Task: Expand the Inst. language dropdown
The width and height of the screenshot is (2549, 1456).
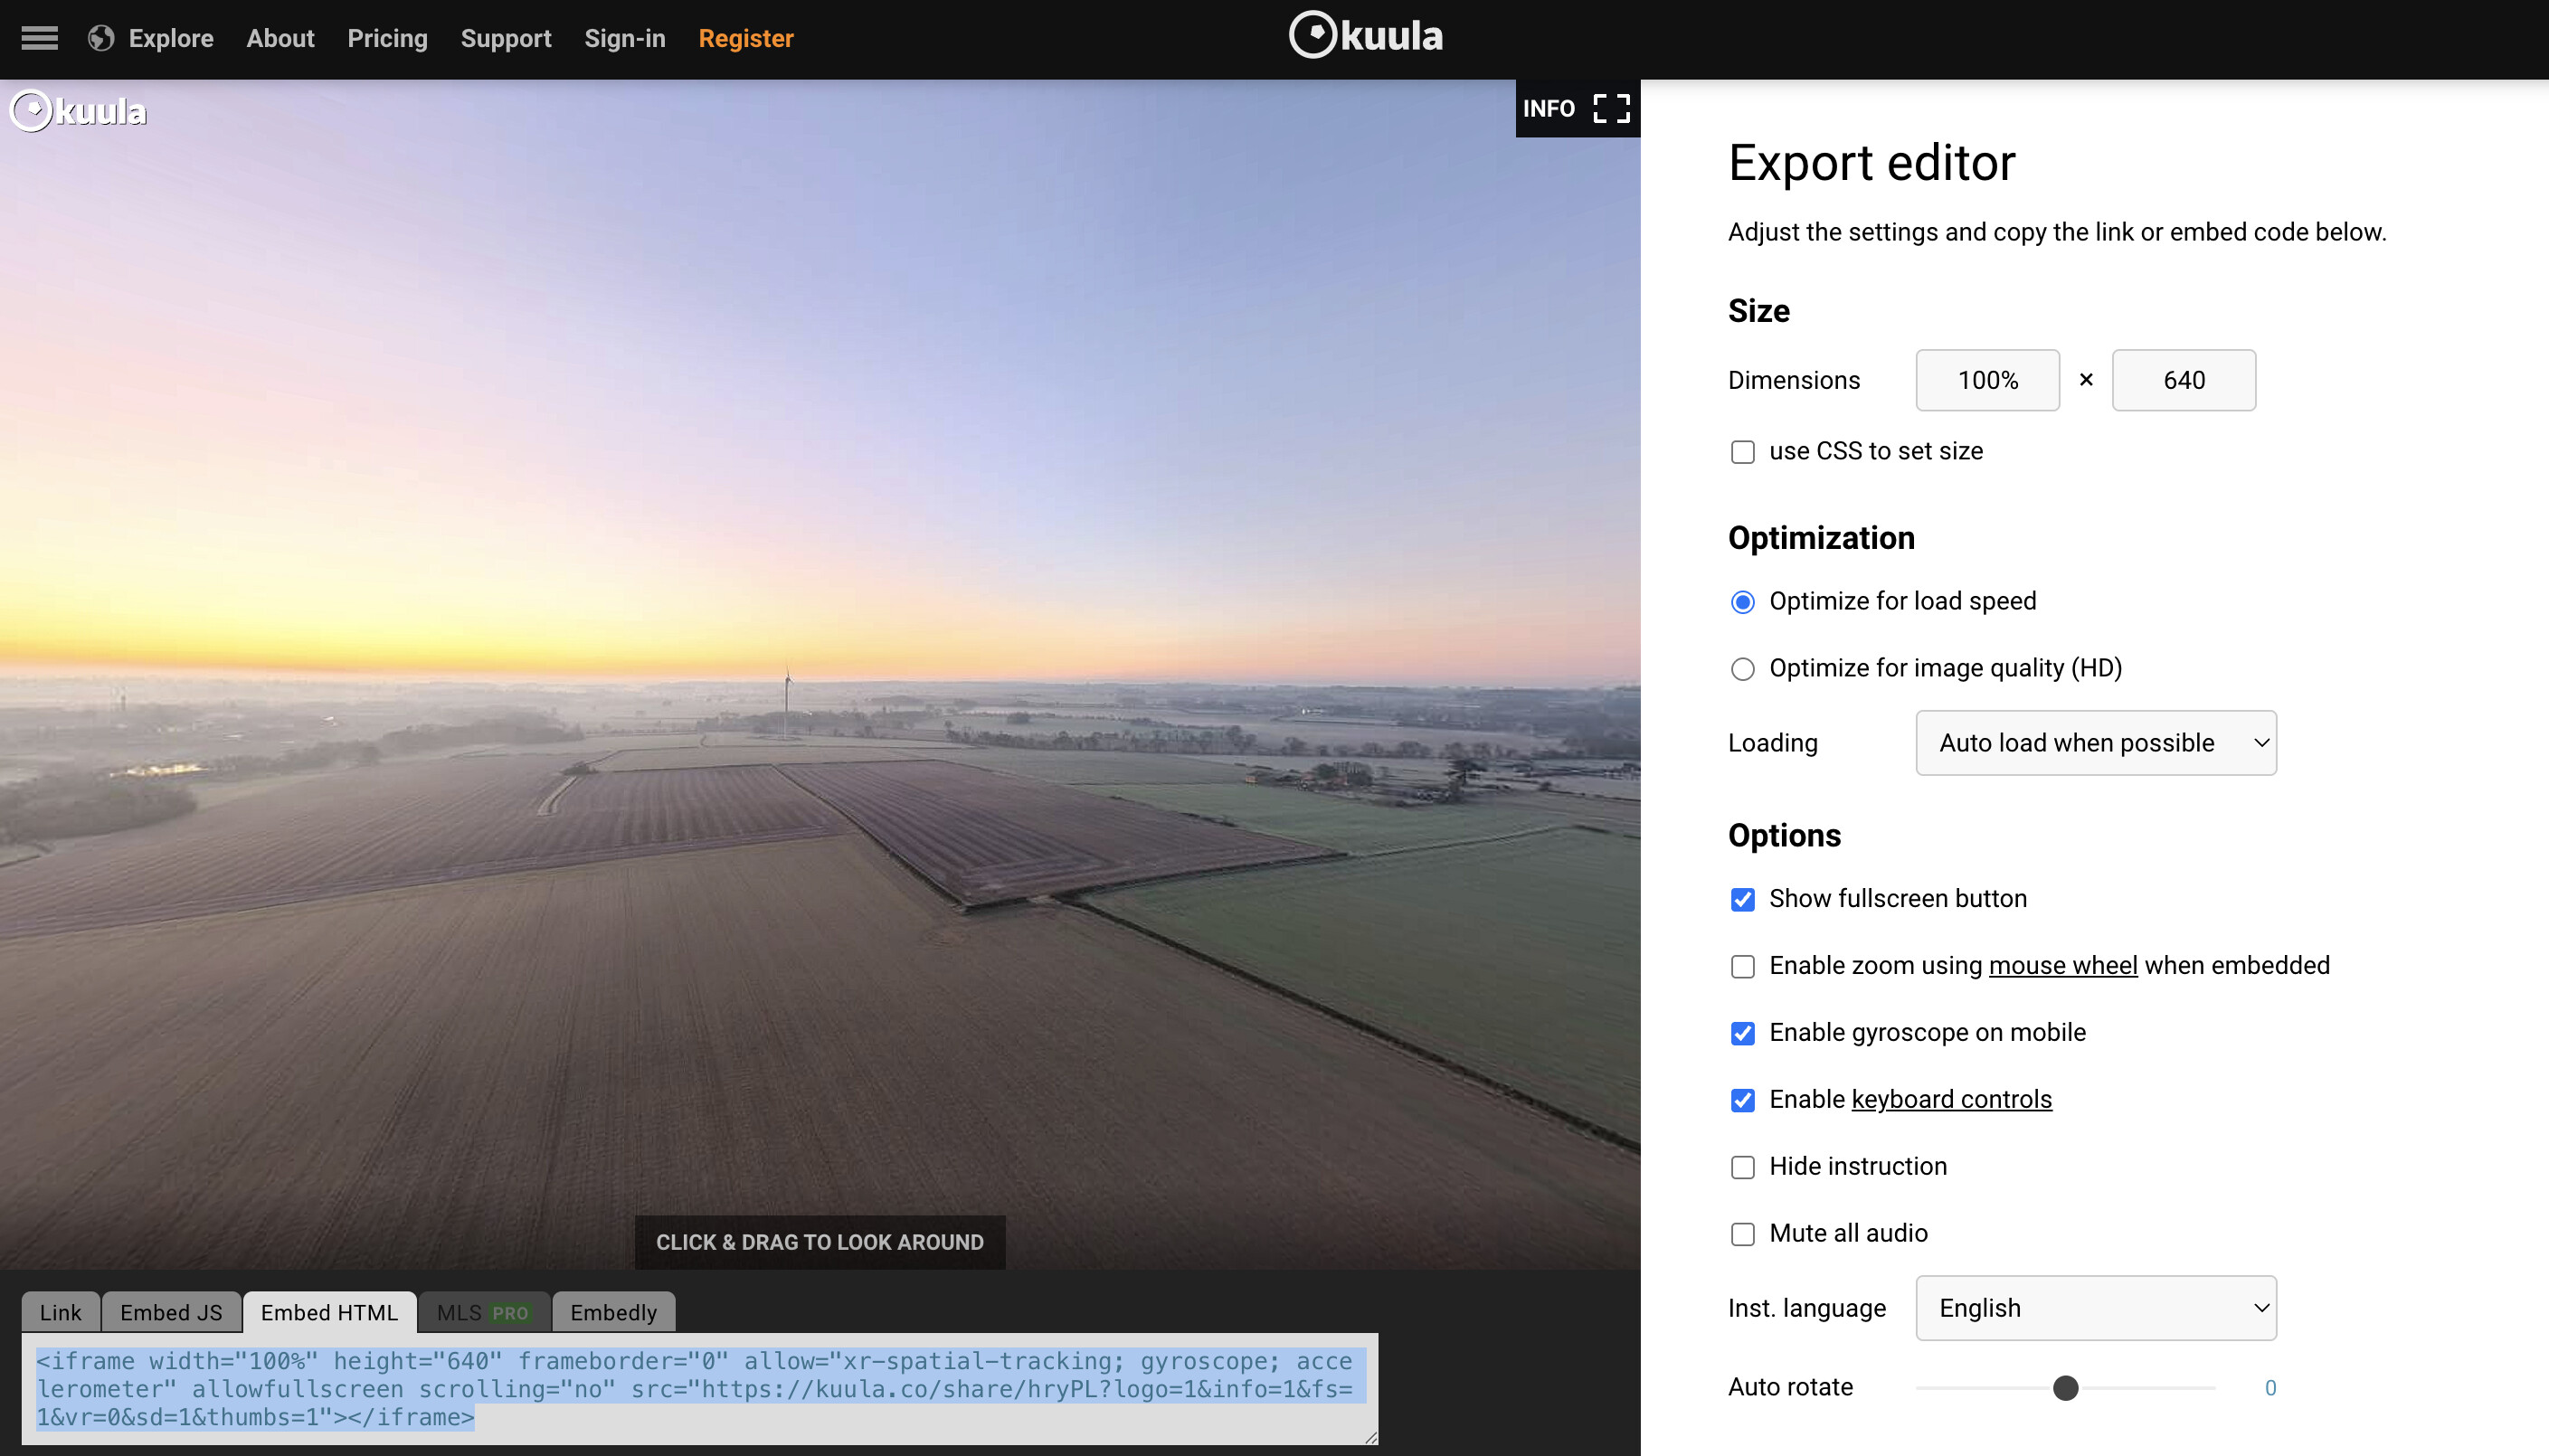Action: [x=2095, y=1308]
